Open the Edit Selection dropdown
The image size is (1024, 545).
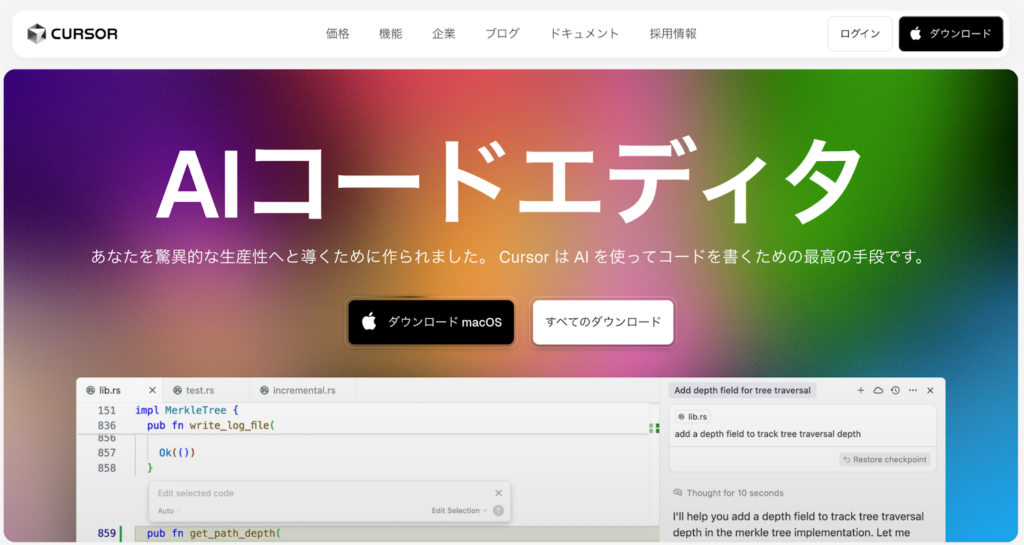[x=459, y=511]
